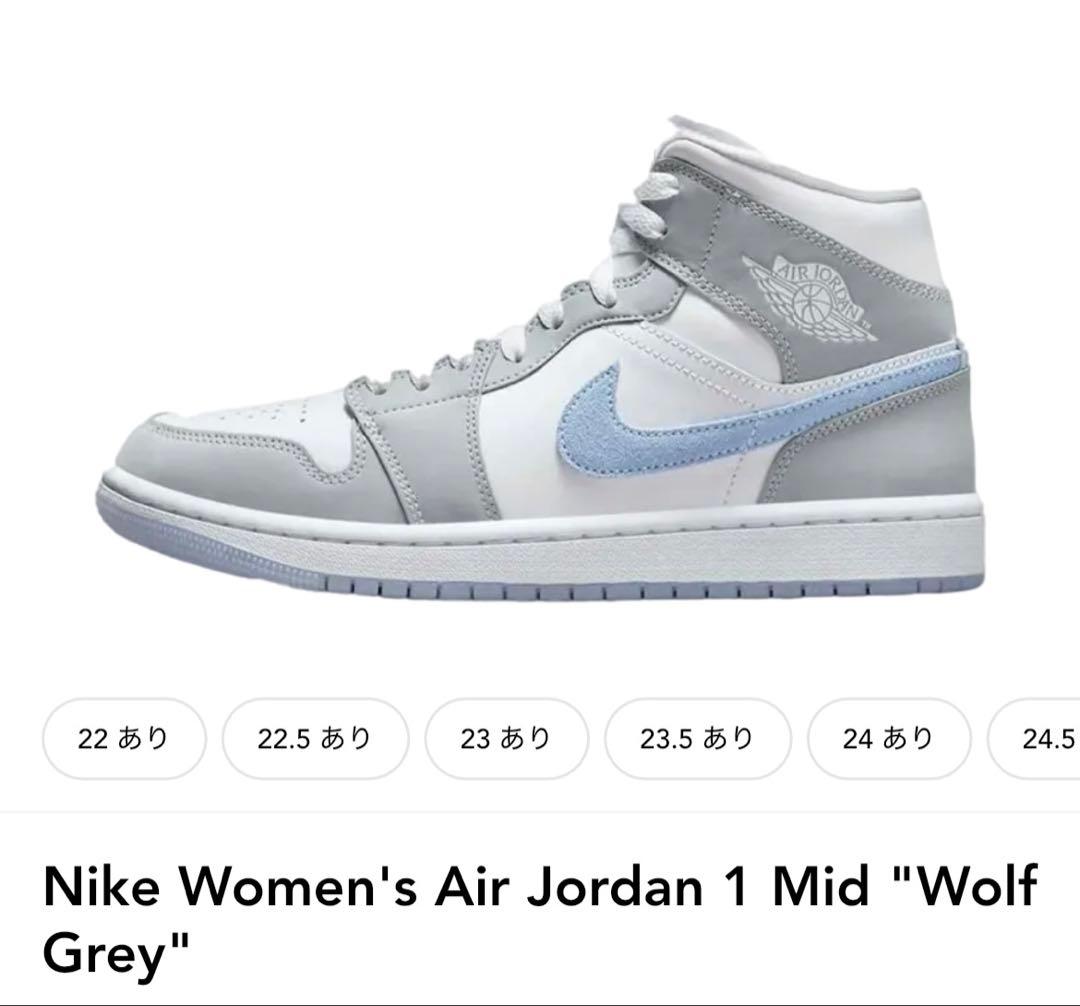Screen dimensions: 1080x1006
Task: Tap the partially visible 24.5 size chip
Action: pos(1034,739)
